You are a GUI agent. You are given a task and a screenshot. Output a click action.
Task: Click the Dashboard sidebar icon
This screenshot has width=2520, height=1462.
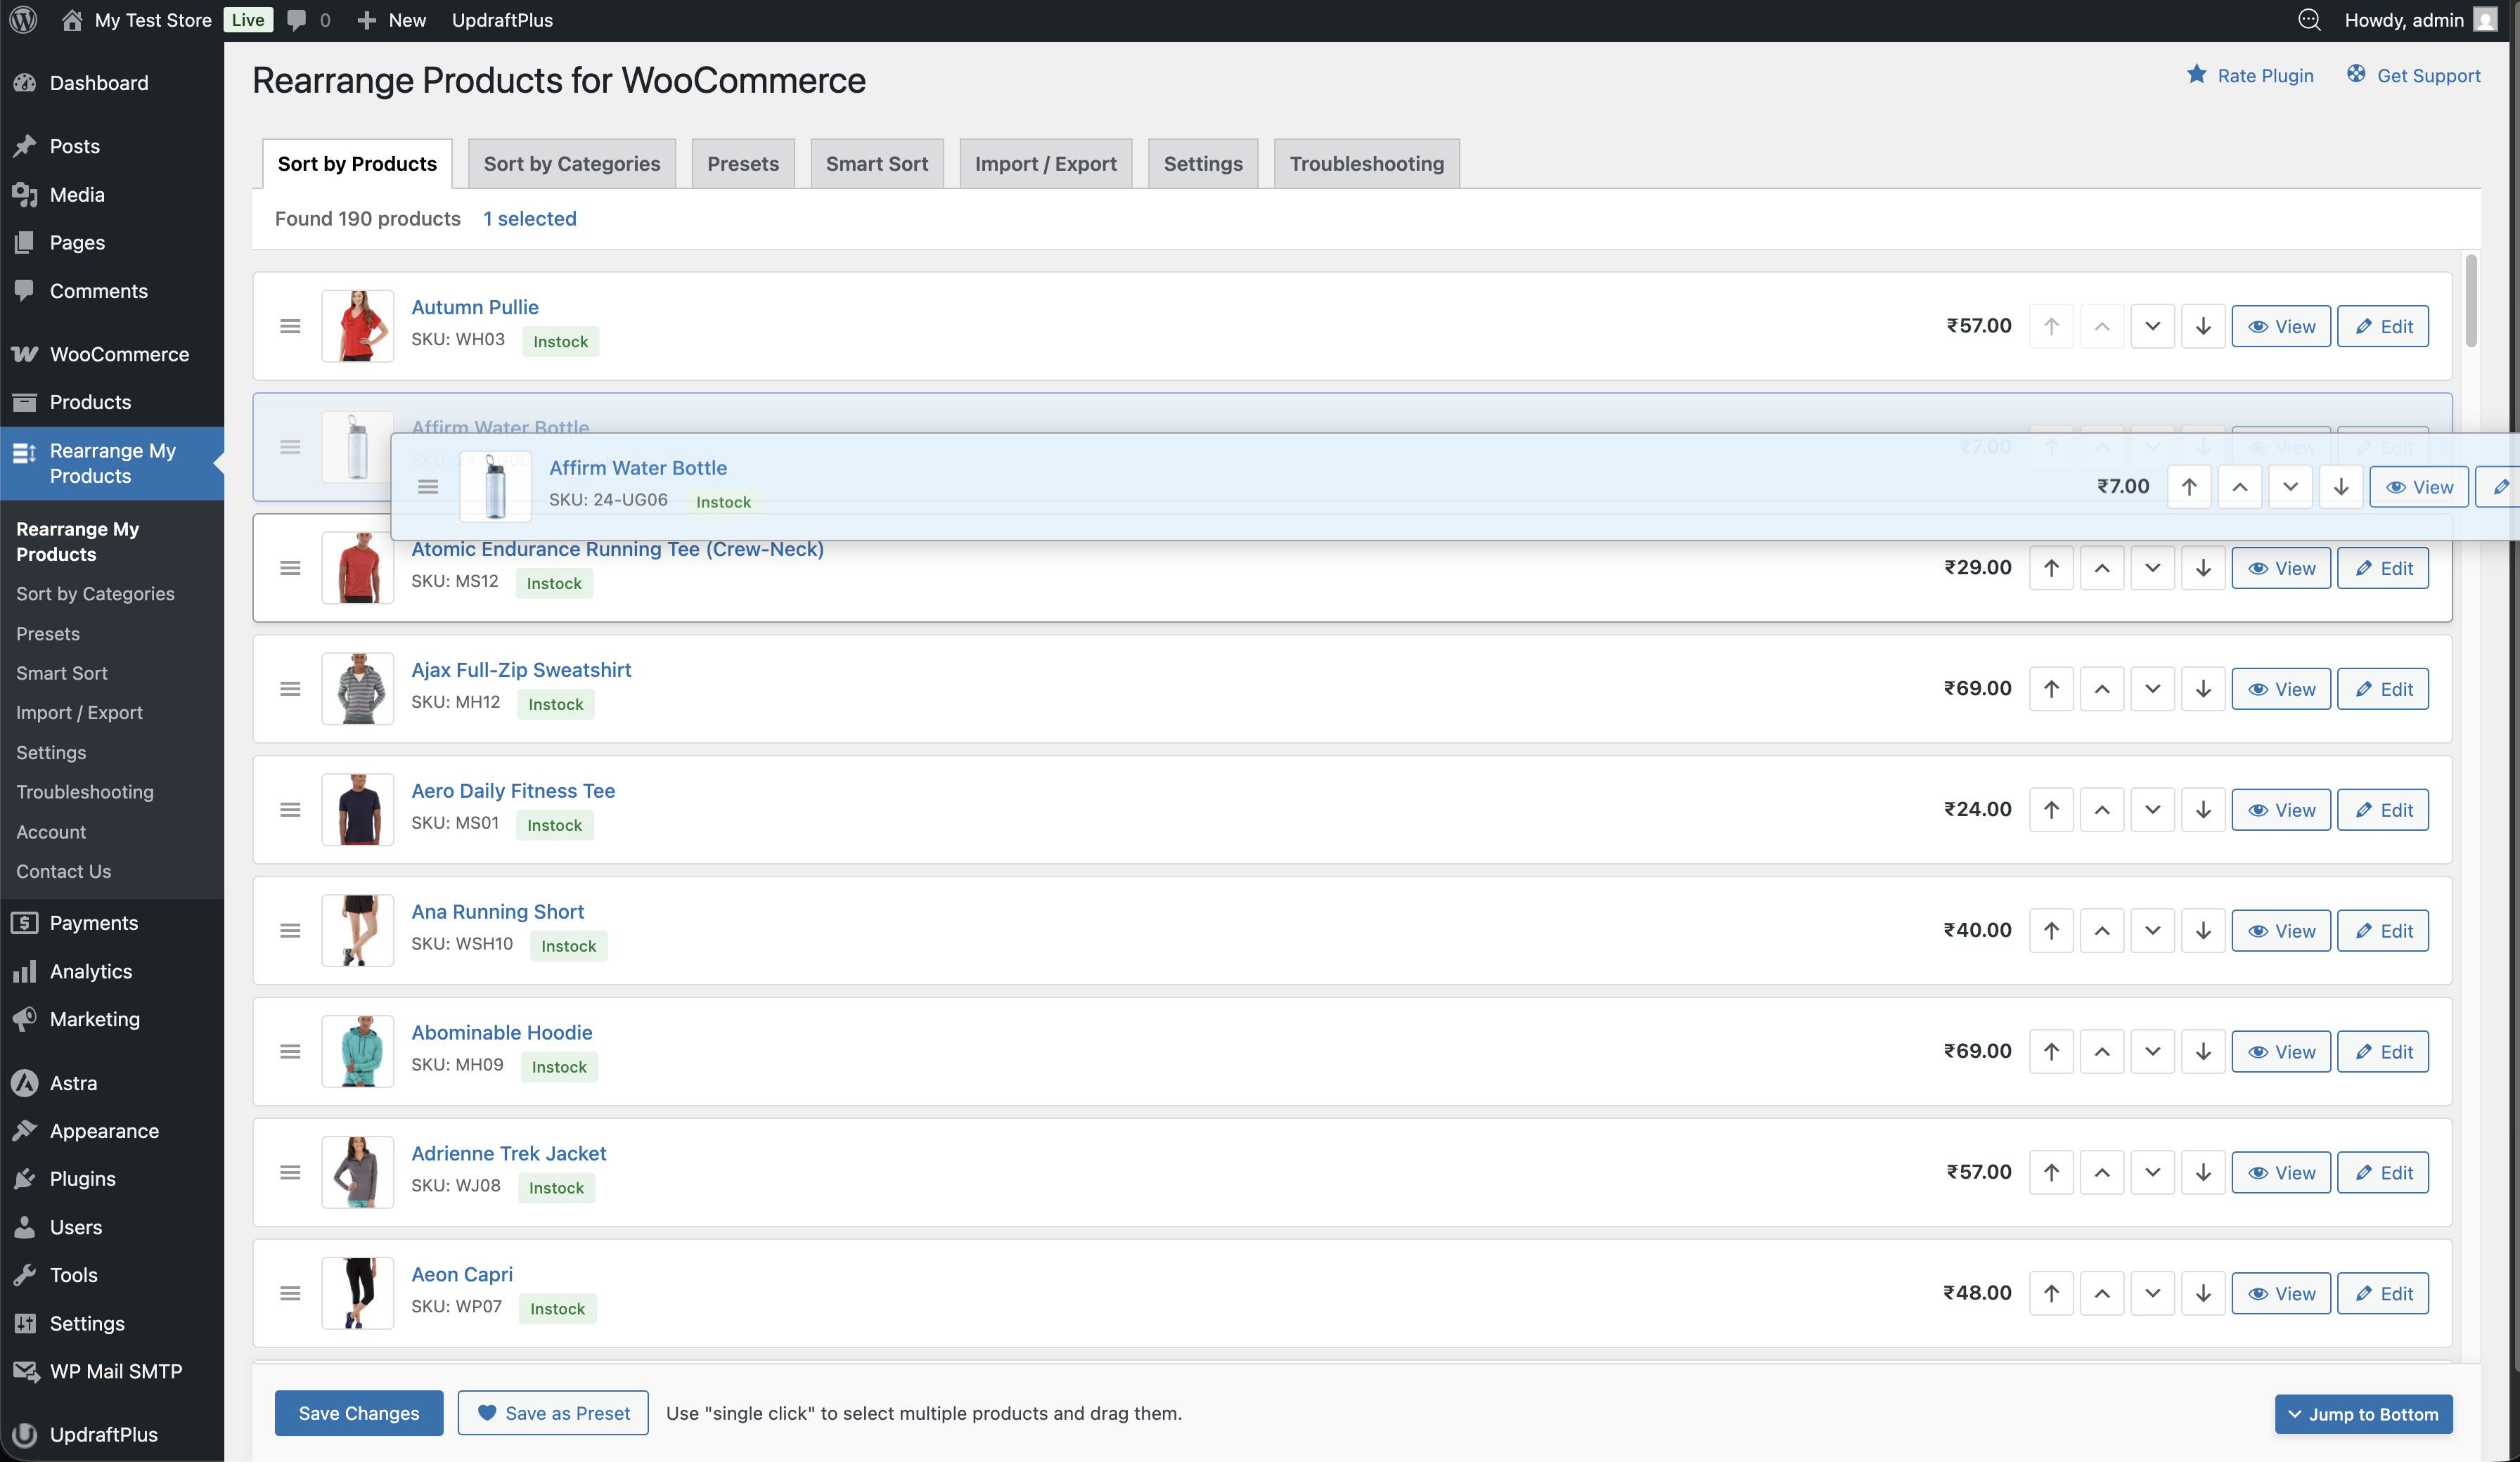click(x=25, y=83)
